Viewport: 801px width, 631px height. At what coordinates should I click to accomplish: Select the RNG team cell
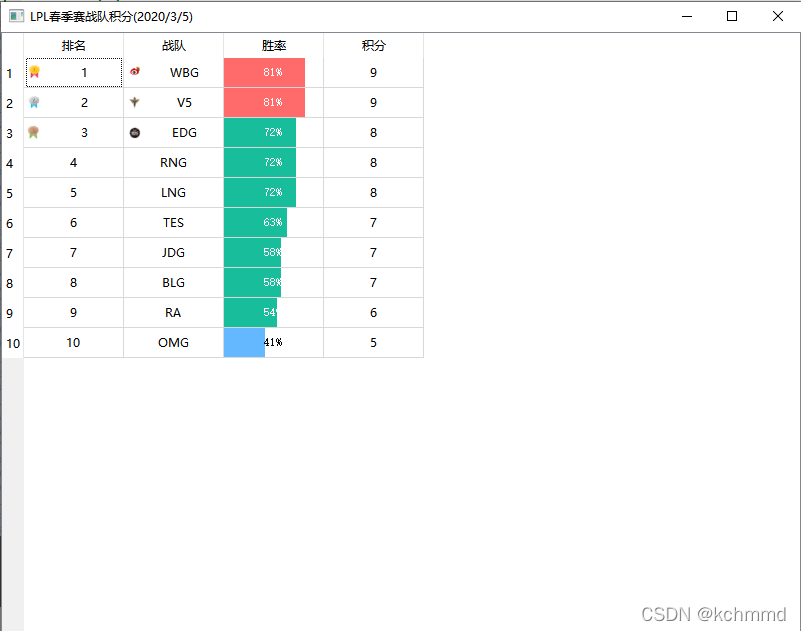(174, 162)
